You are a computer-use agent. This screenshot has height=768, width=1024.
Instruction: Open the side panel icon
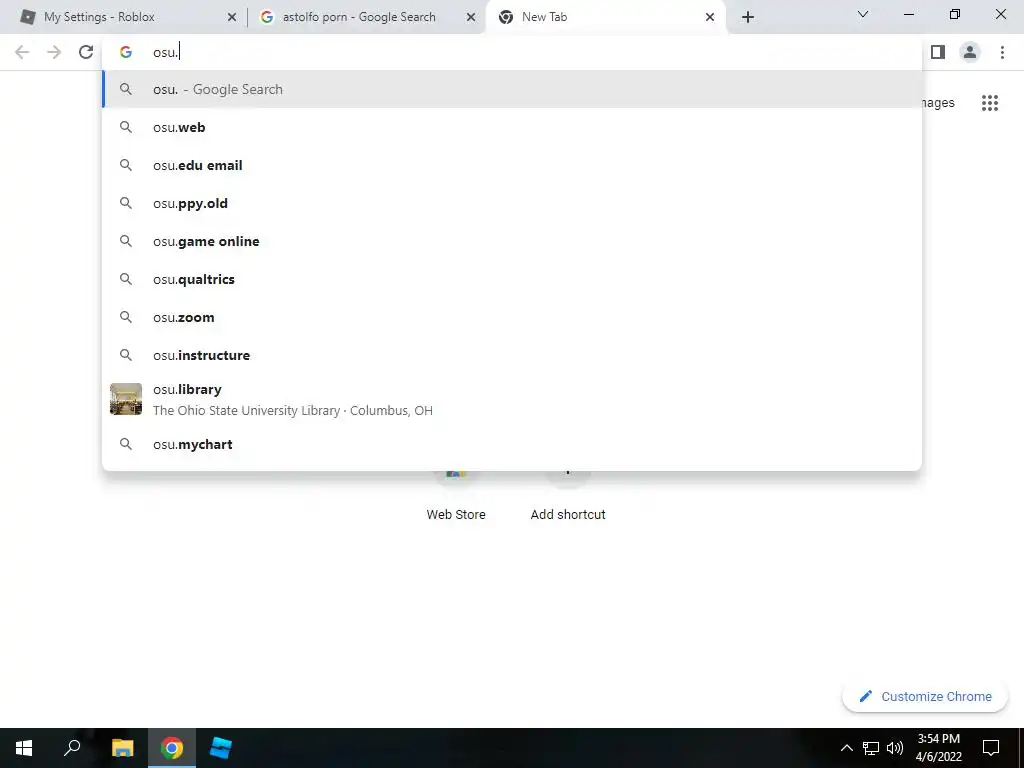(x=938, y=52)
